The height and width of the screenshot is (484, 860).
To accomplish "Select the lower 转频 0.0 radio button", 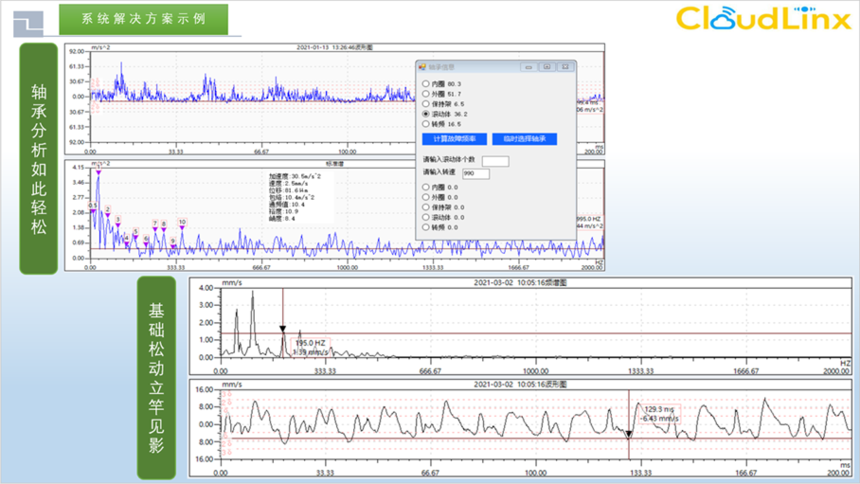I will click(x=426, y=227).
